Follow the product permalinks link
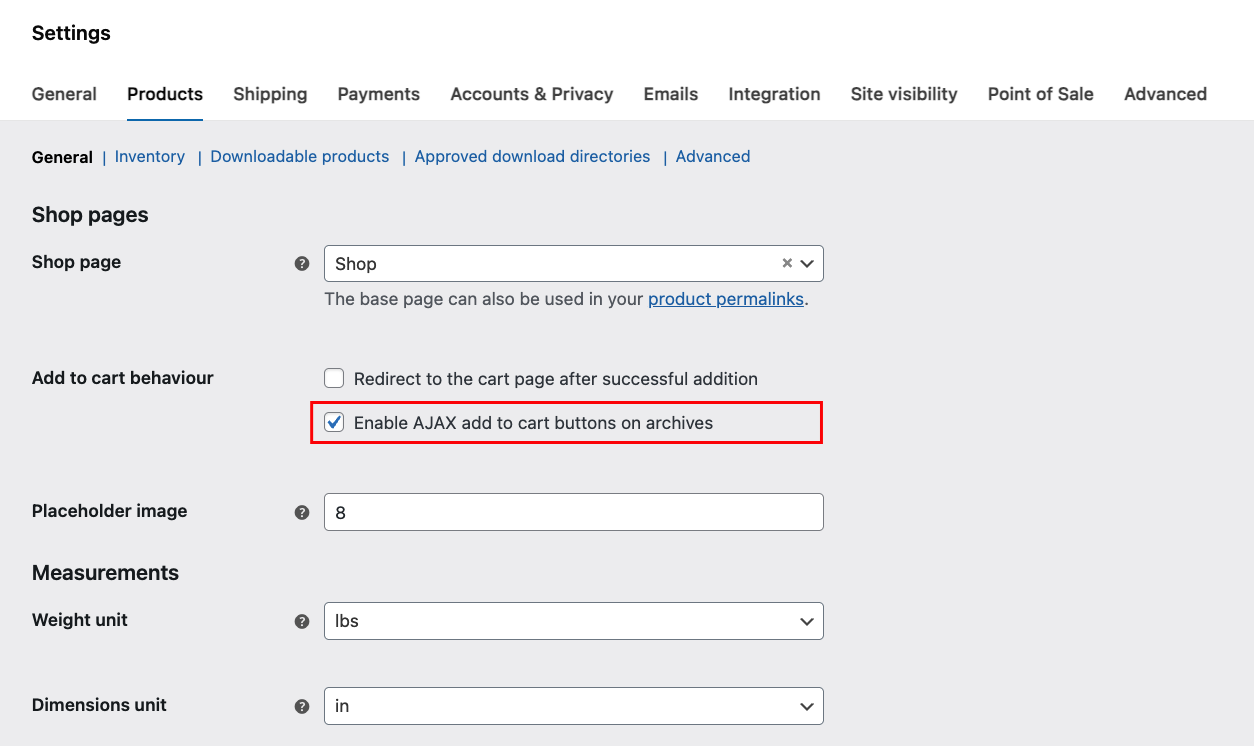1254x746 pixels. (726, 299)
